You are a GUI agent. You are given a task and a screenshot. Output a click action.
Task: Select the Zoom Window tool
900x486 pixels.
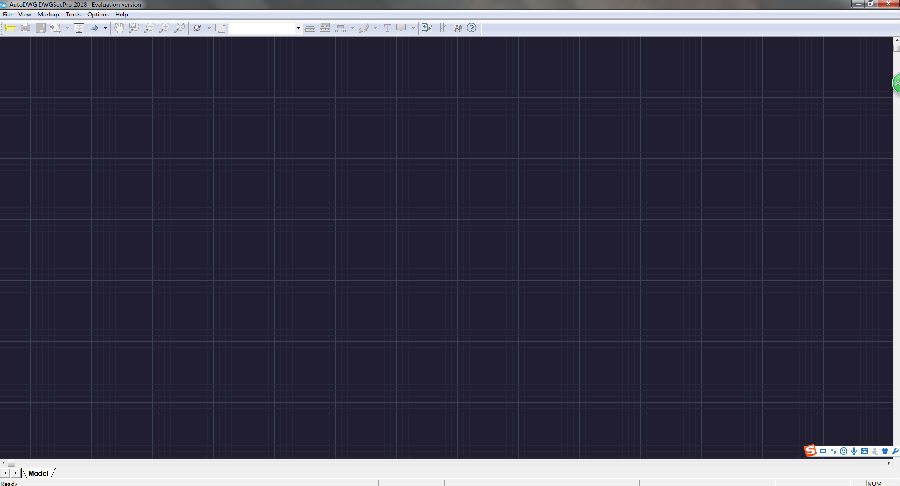134,28
